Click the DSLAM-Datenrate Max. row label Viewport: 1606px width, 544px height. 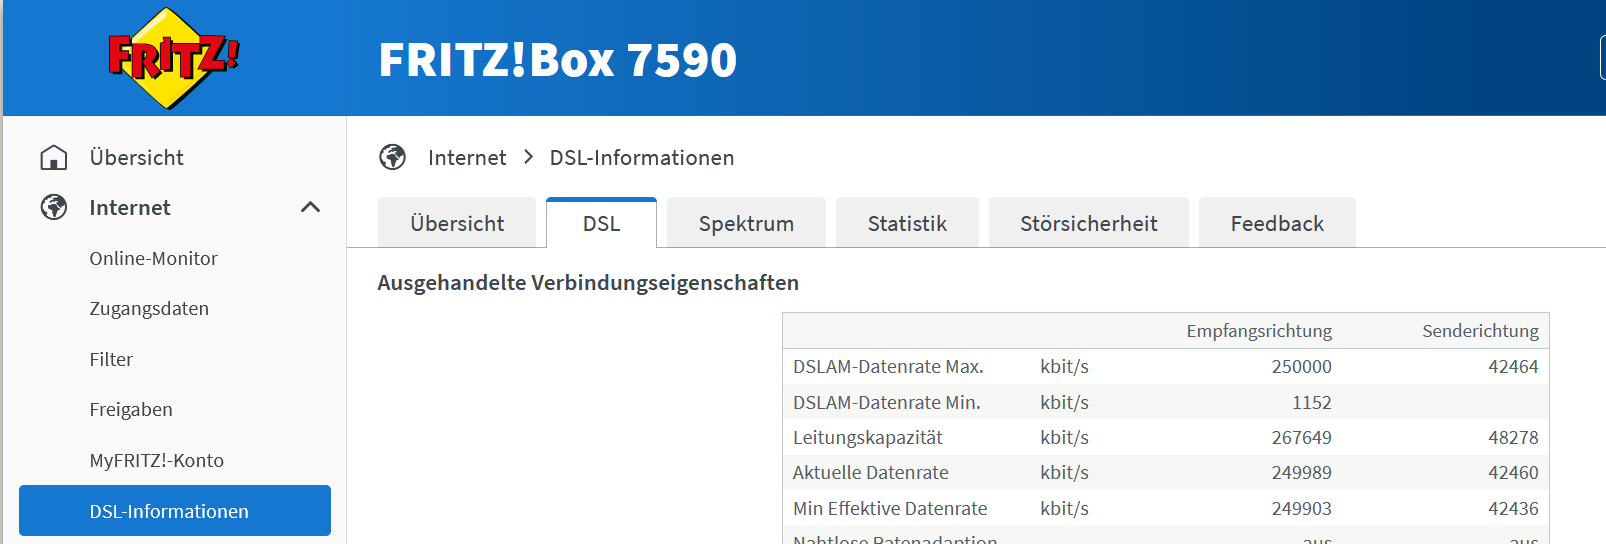(x=888, y=367)
